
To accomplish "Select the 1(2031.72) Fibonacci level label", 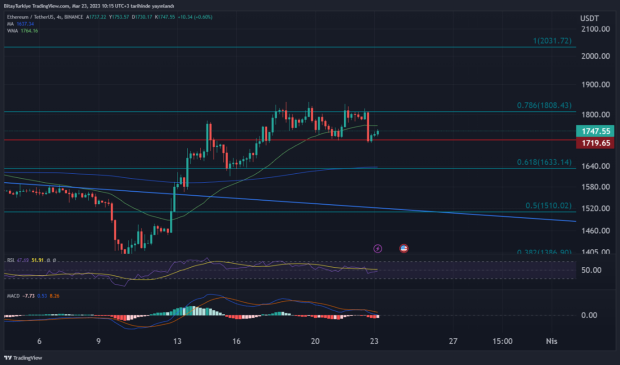I will tap(552, 41).
